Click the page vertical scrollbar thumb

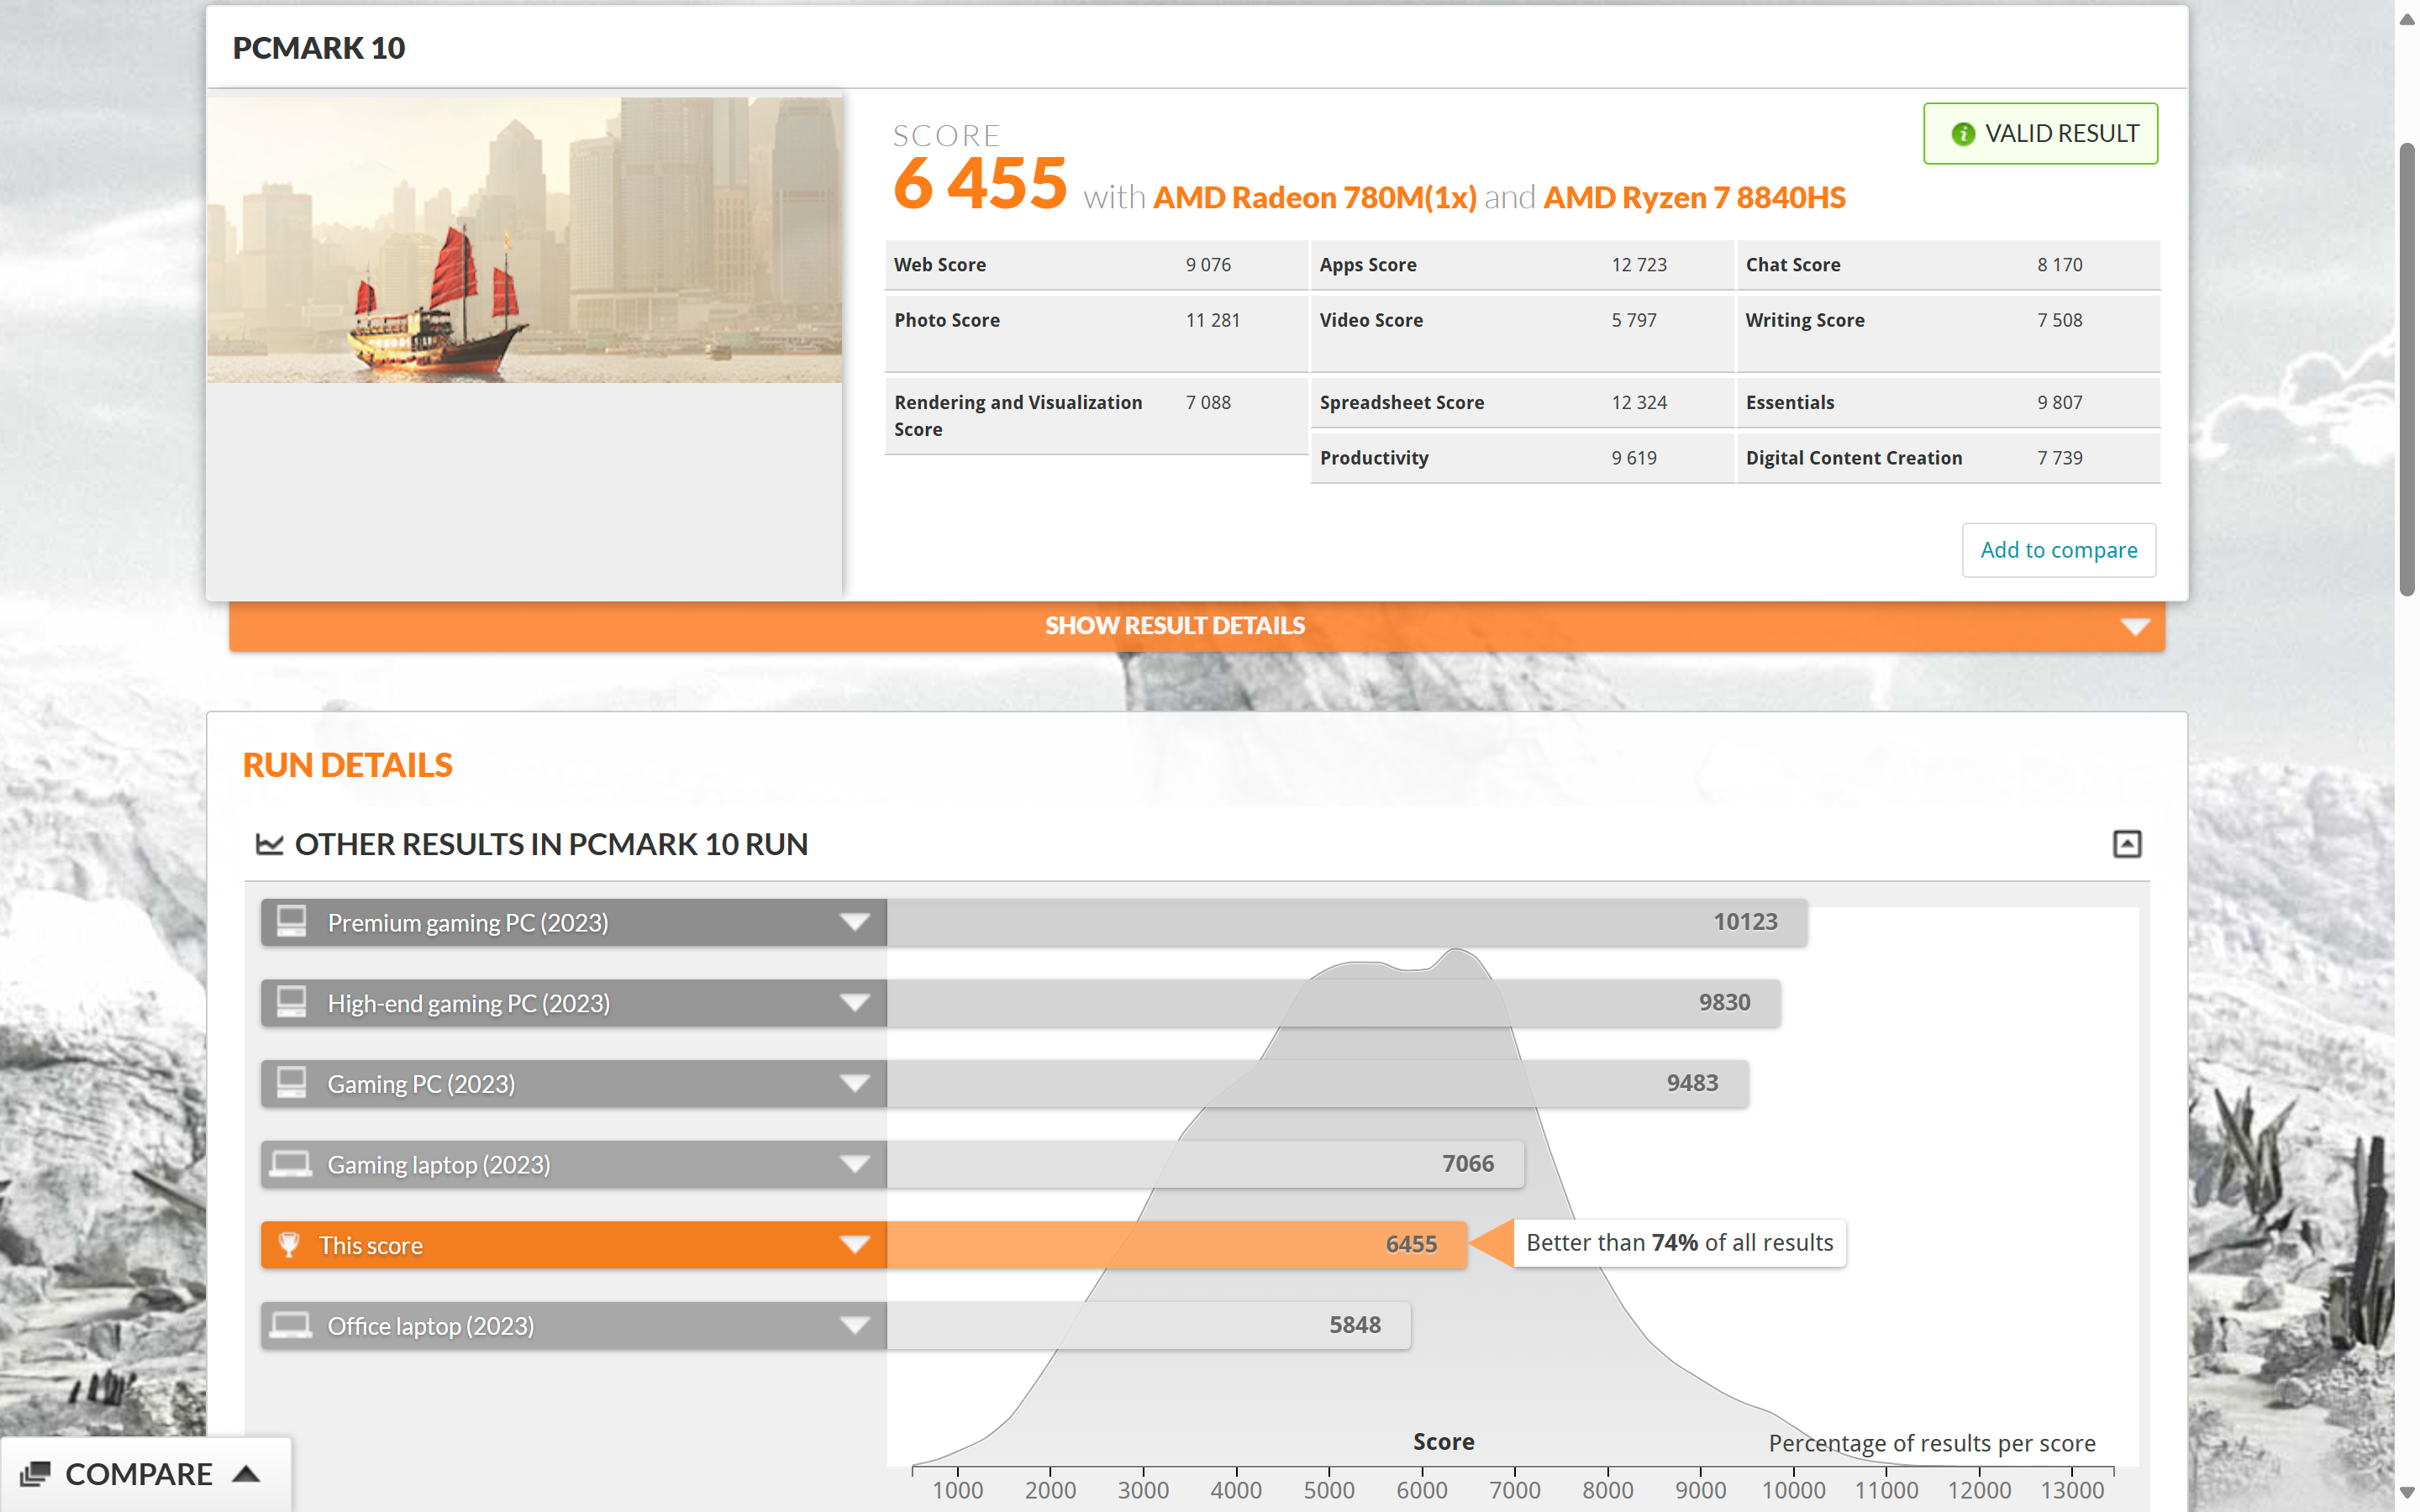coord(2406,370)
